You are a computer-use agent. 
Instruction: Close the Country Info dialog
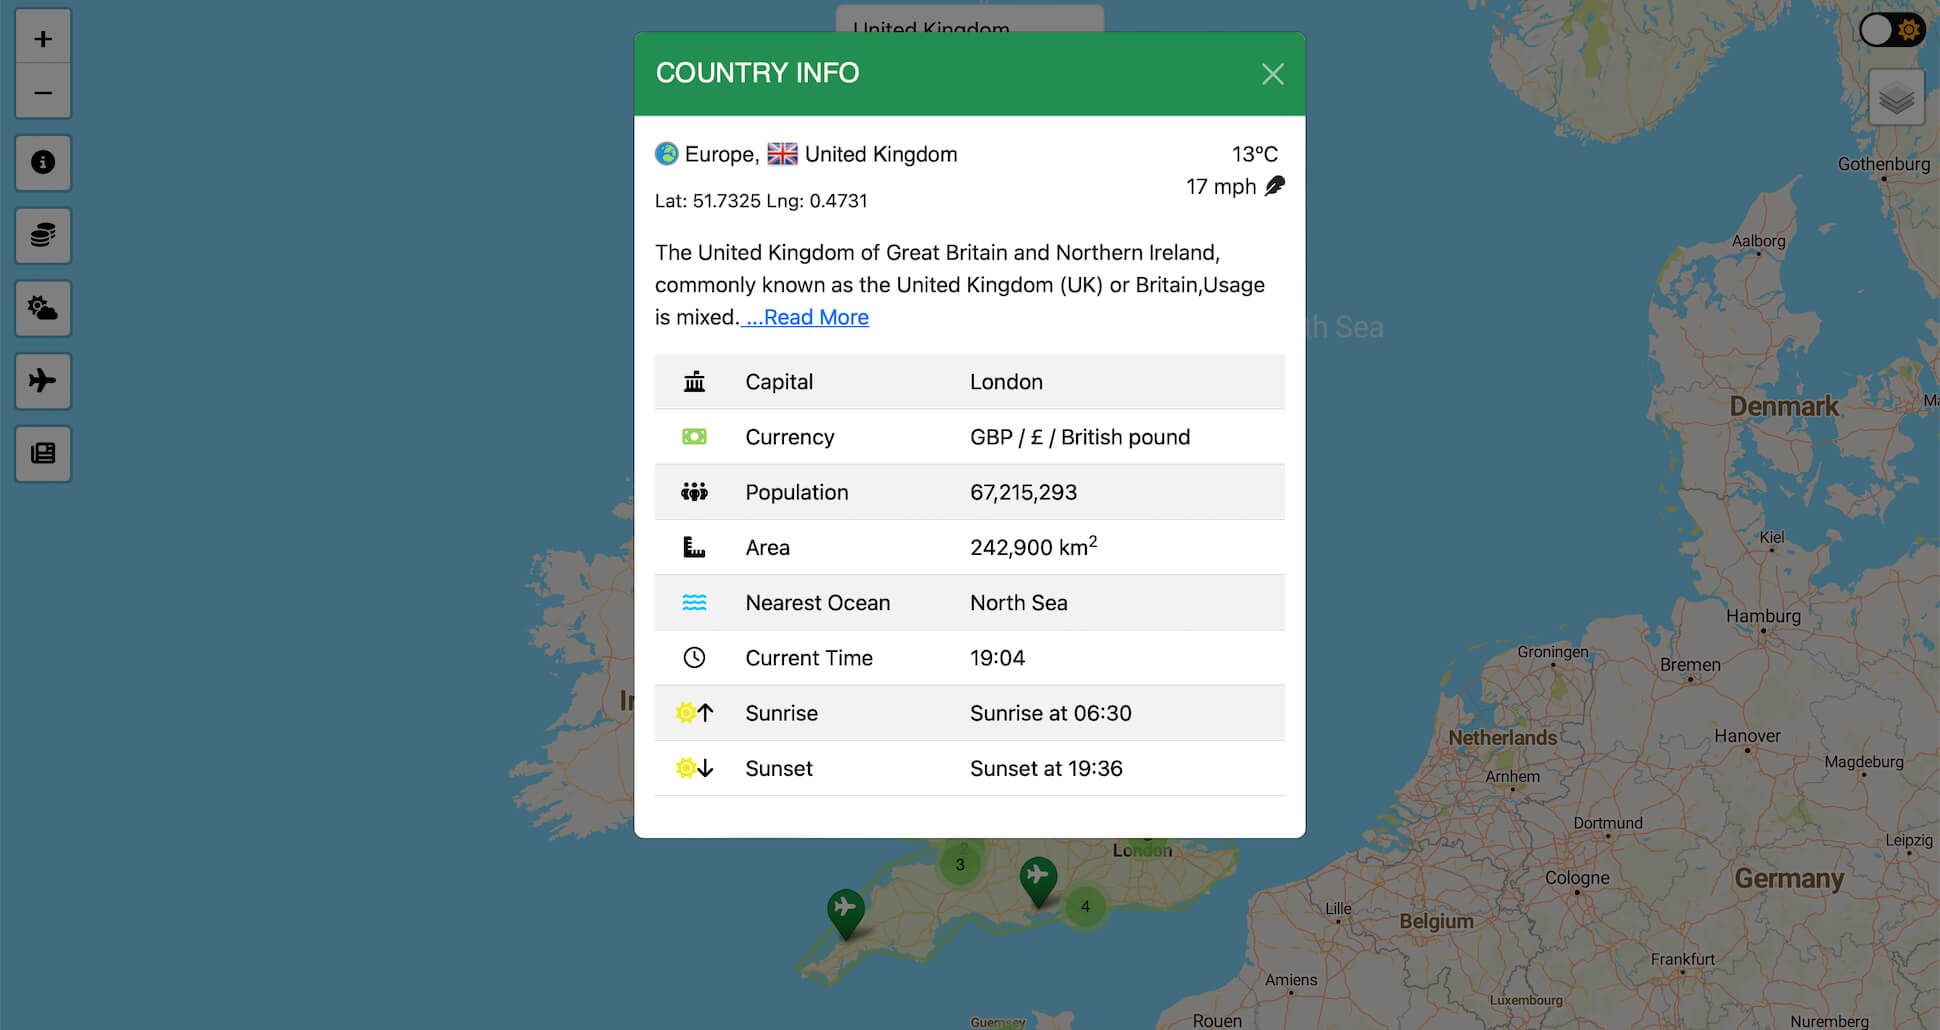[x=1272, y=74]
